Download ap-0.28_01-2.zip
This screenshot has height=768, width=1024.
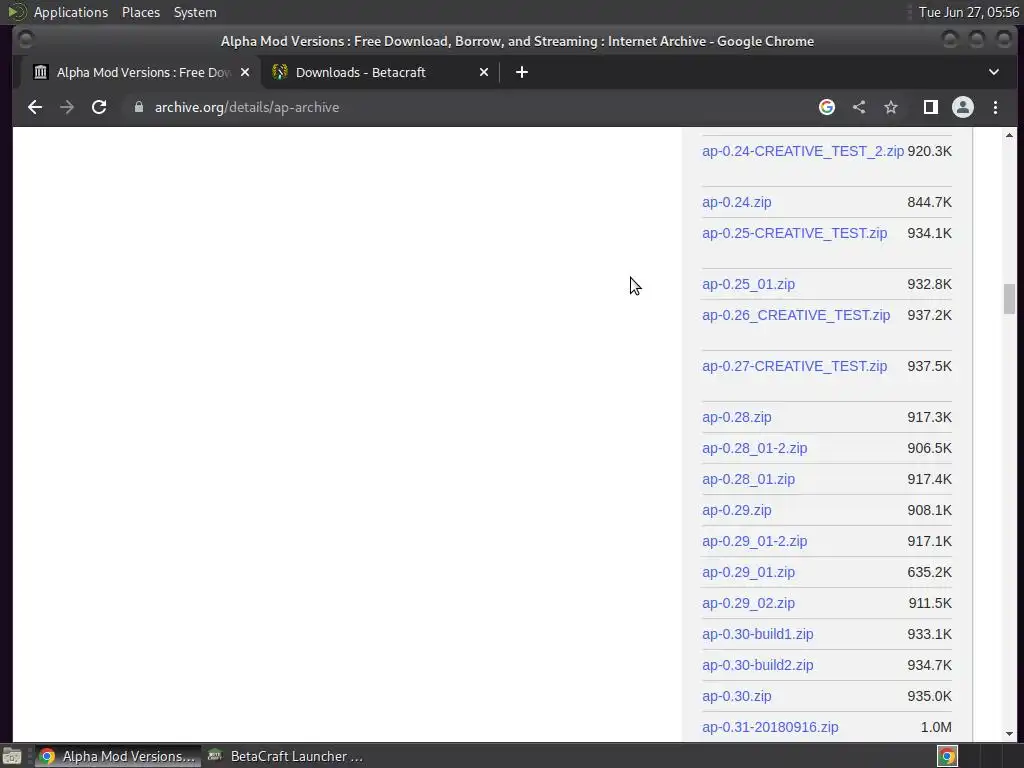click(x=754, y=448)
